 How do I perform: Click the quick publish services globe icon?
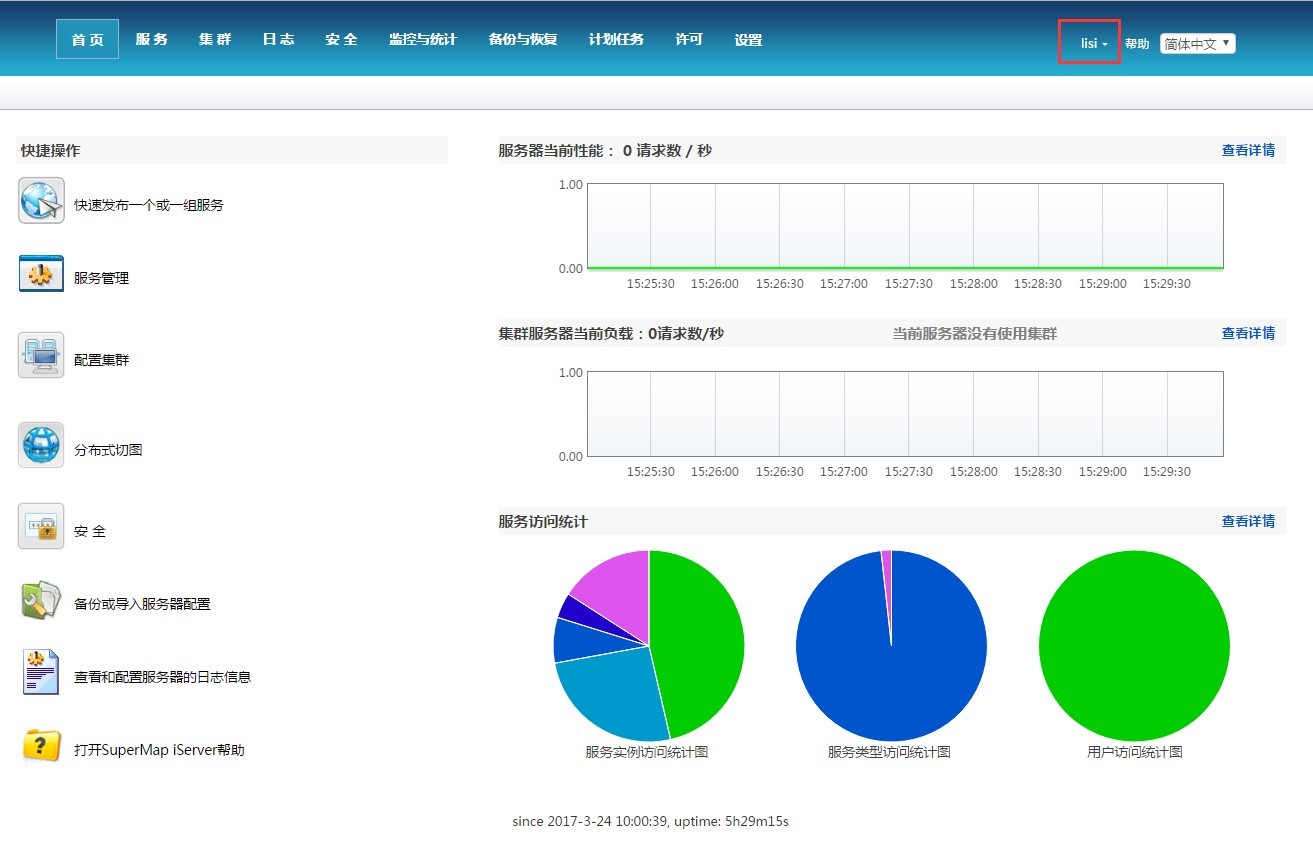coord(41,201)
